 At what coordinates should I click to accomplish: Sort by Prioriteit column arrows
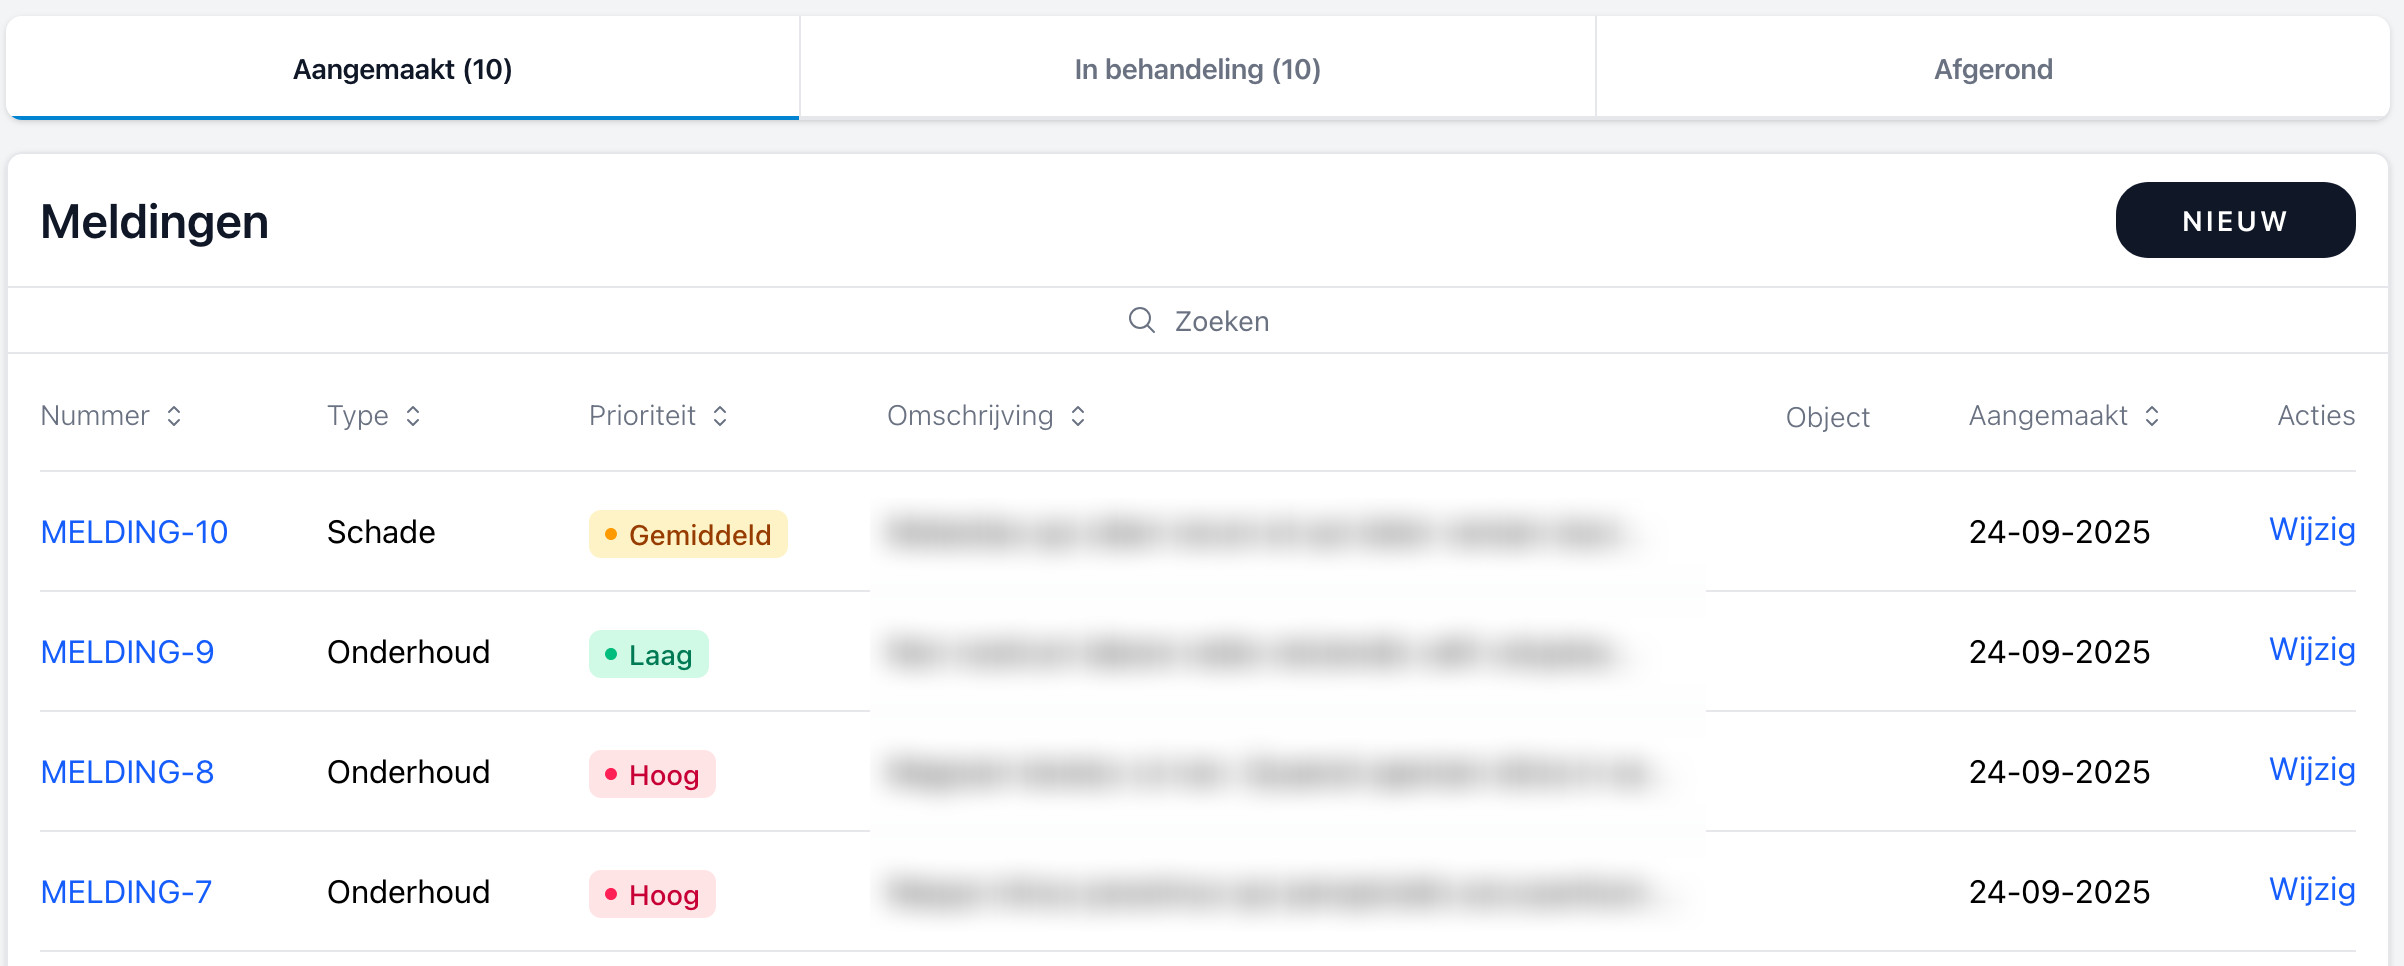720,416
